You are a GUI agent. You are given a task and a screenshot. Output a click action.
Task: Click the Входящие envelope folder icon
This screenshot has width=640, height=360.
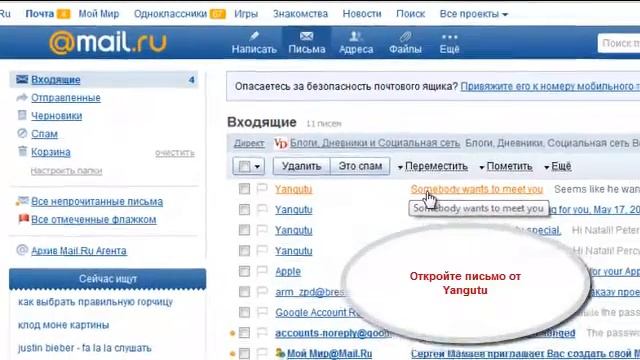[22, 79]
